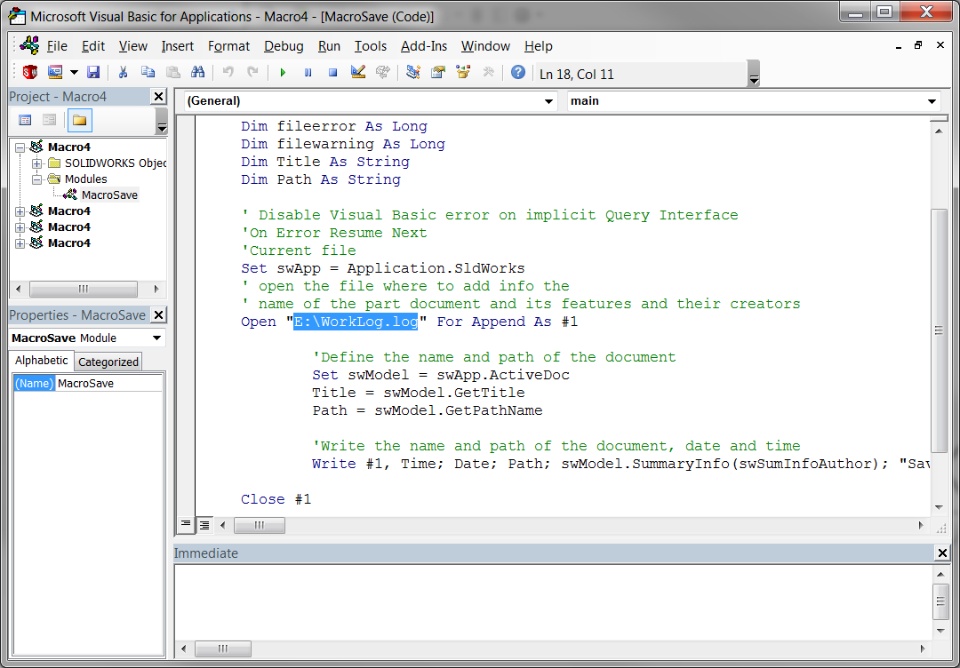Click the highlighted E:\WorkLog.log text
The height and width of the screenshot is (668, 960).
click(355, 321)
